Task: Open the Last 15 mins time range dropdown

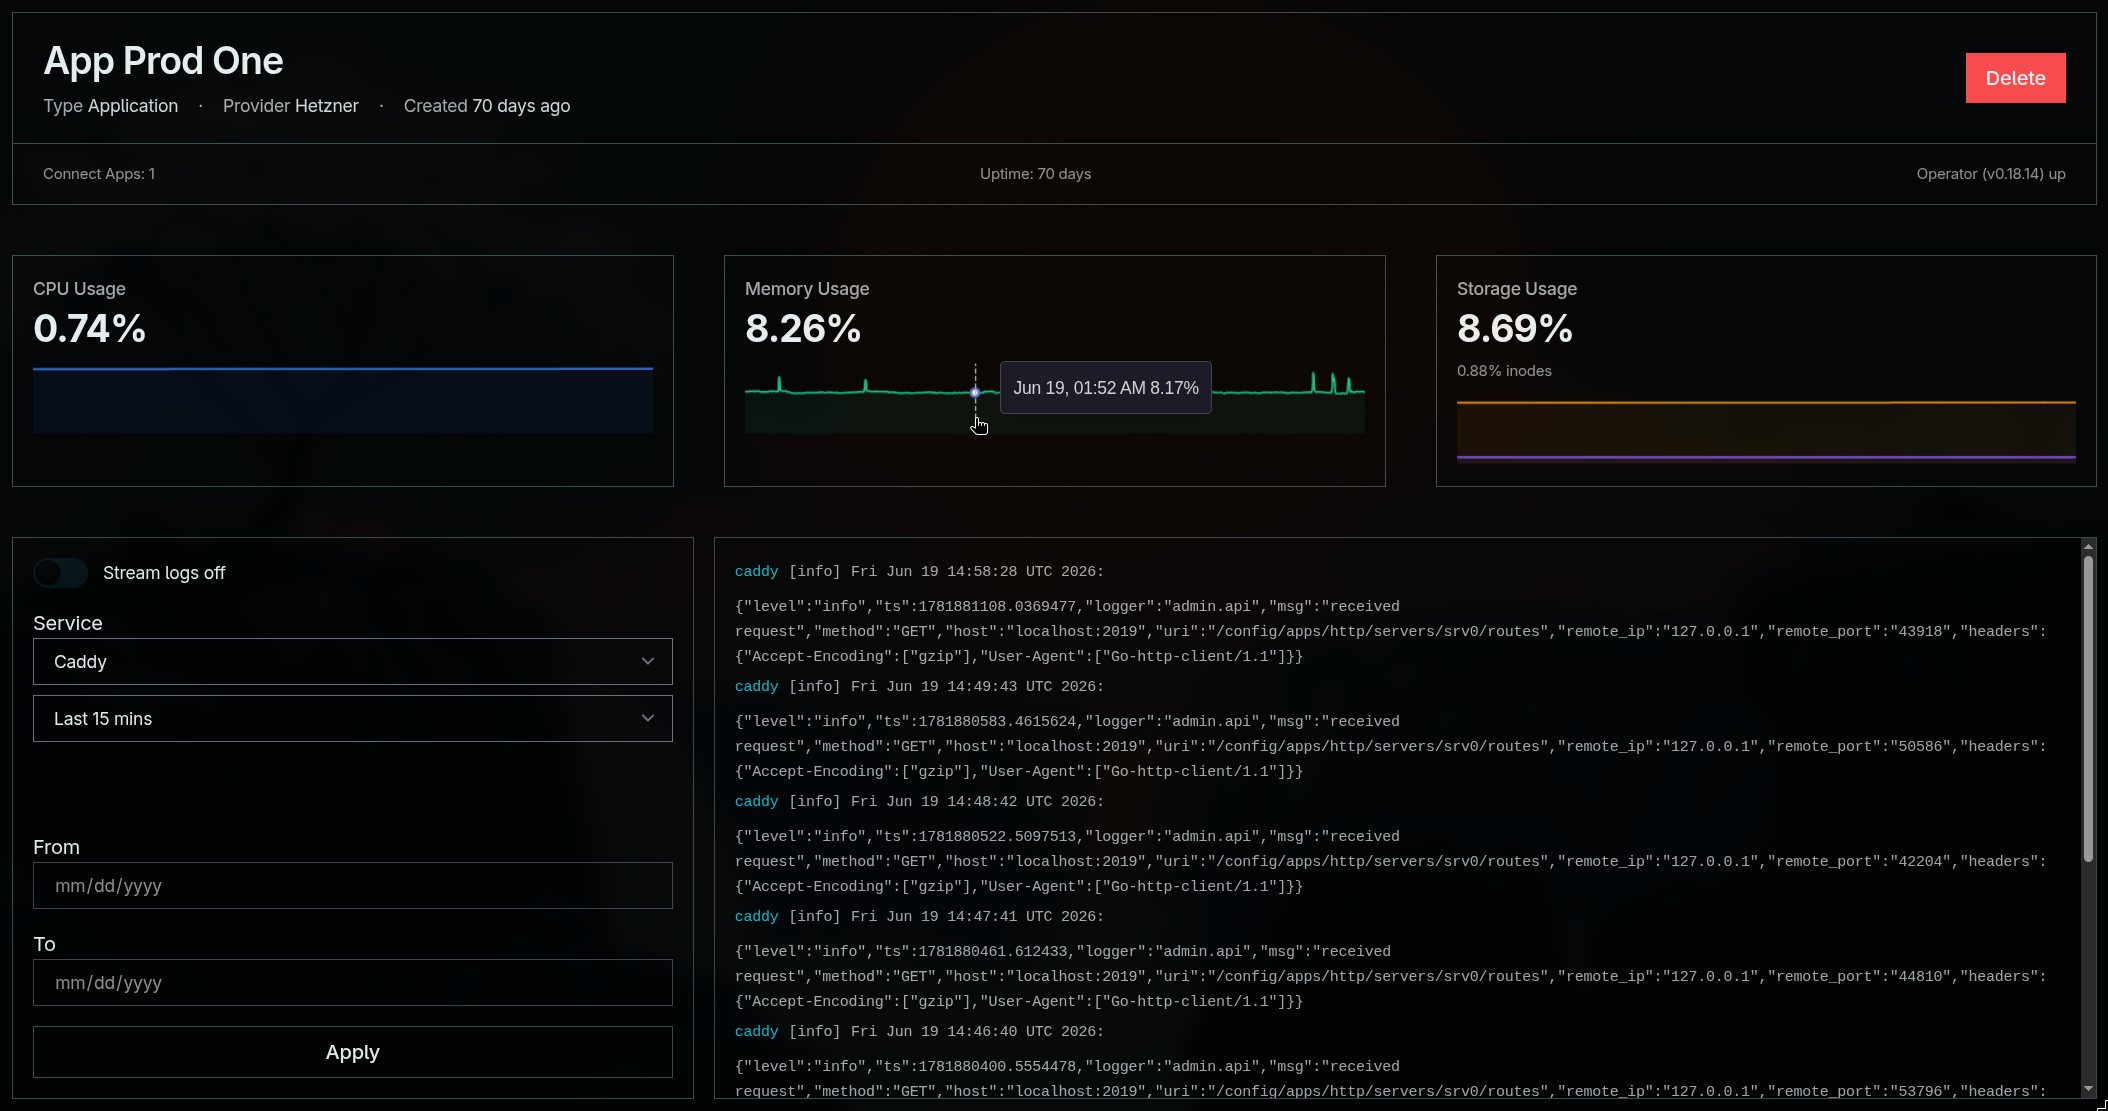Action: (x=352, y=719)
